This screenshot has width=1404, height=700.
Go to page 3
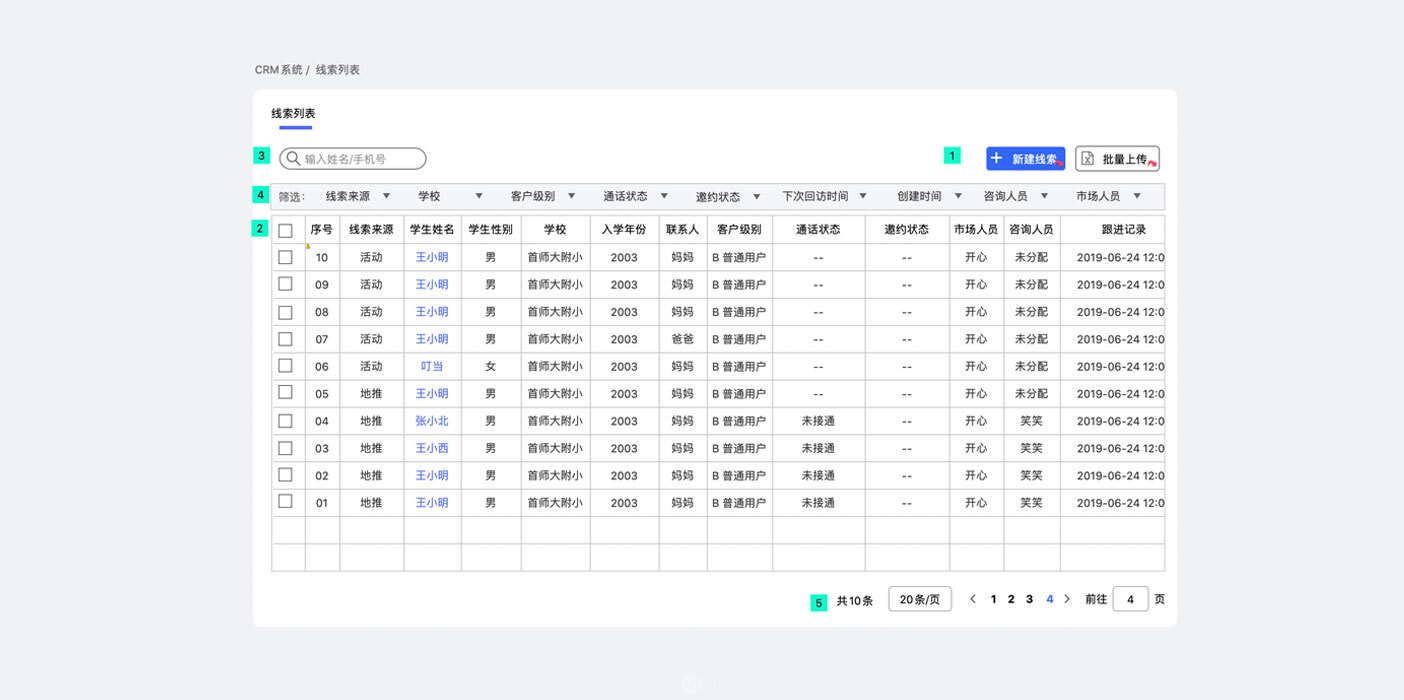pos(1029,599)
